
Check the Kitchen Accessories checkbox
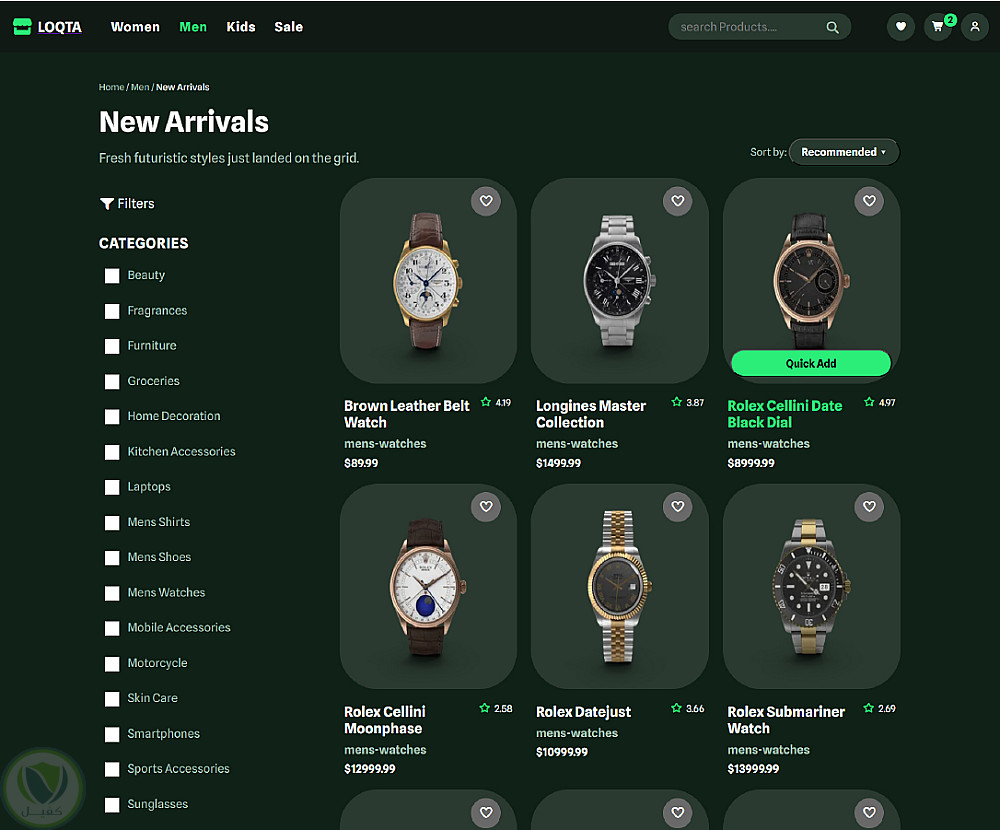(x=112, y=452)
